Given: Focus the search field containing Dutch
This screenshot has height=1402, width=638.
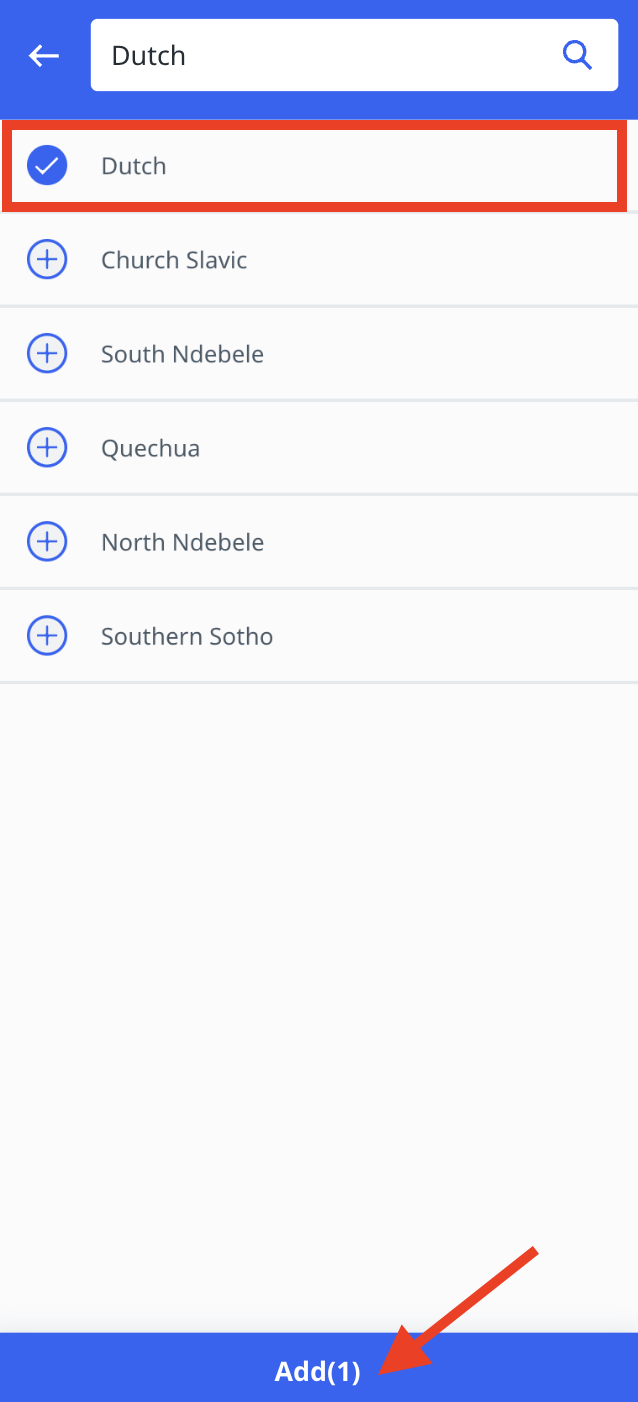Looking at the screenshot, I should [x=354, y=55].
